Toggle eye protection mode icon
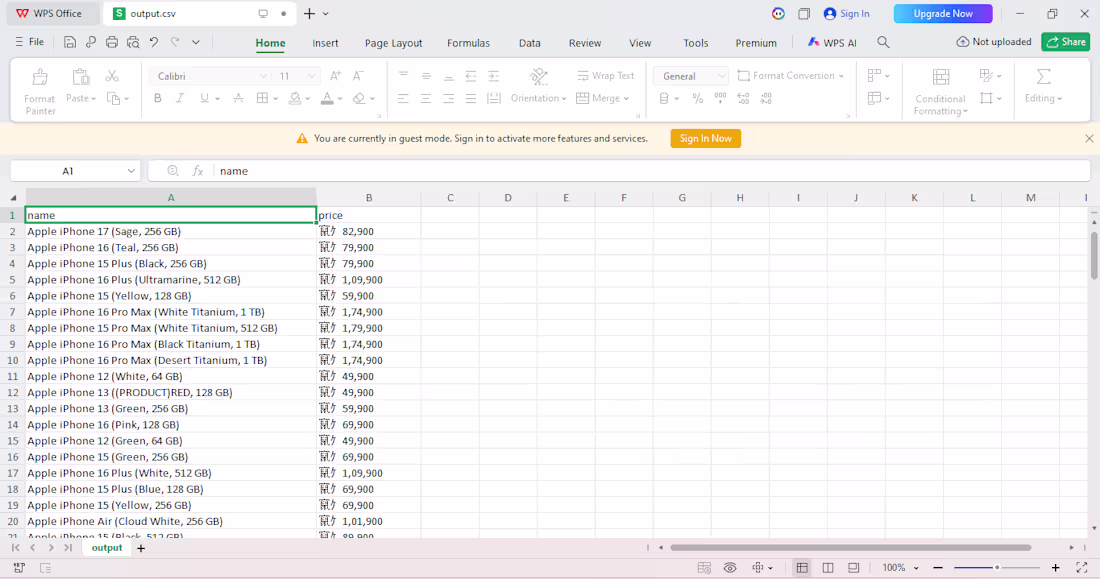Screen dimensions: 1100x579 pyautogui.click(x=730, y=568)
